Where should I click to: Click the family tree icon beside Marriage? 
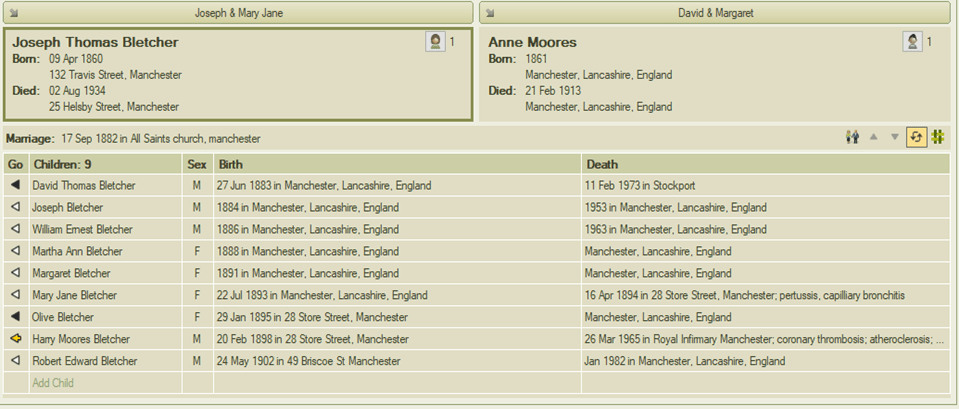pyautogui.click(x=938, y=138)
